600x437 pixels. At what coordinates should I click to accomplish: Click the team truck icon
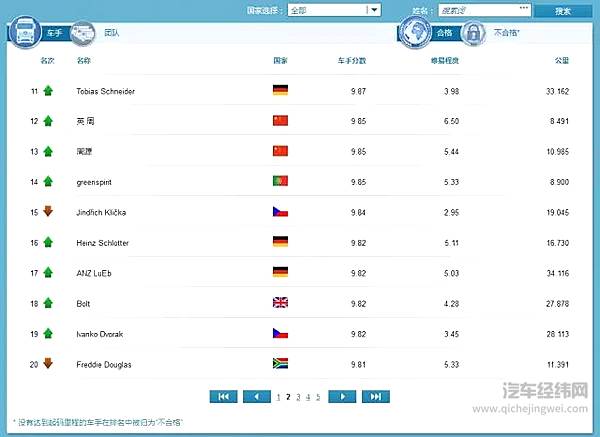[x=84, y=32]
